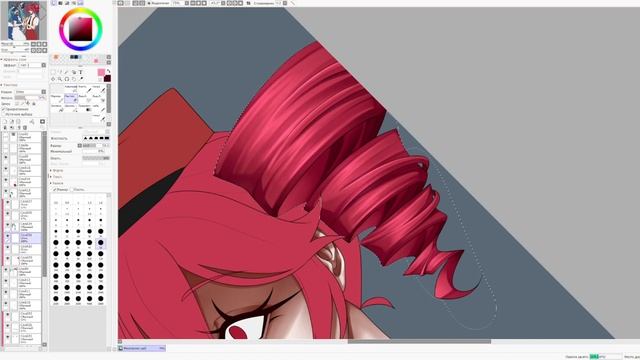Click the navigator preview thumbnail
The image size is (640, 360).
[x=24, y=20]
